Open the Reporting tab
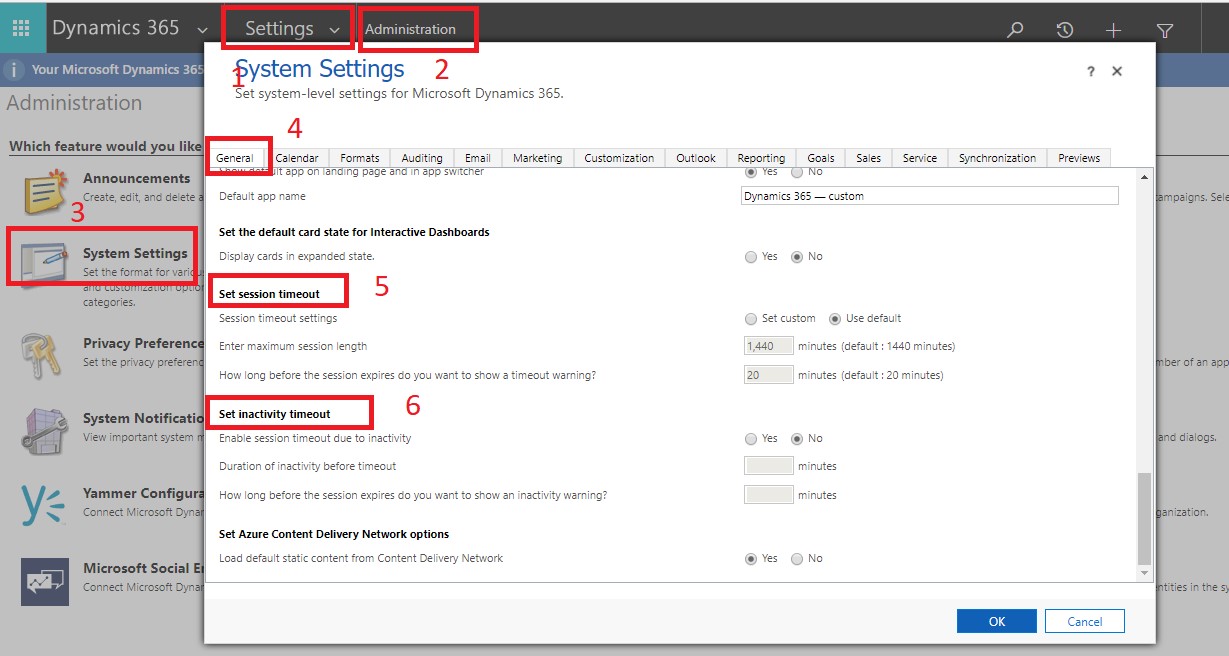The image size is (1229, 656). click(x=761, y=158)
